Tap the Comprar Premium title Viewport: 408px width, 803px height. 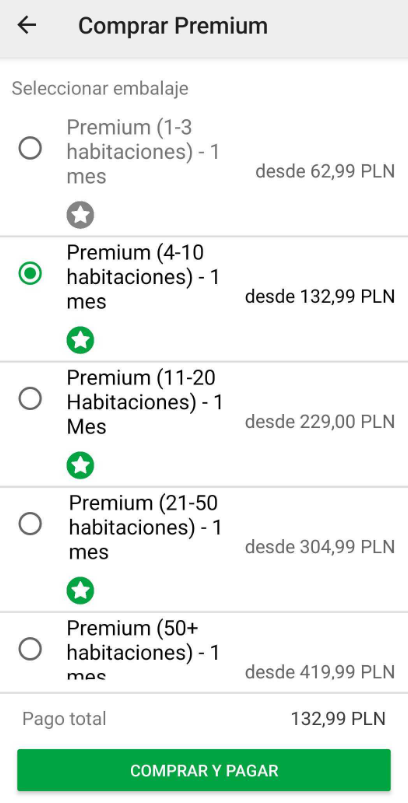coord(173,26)
